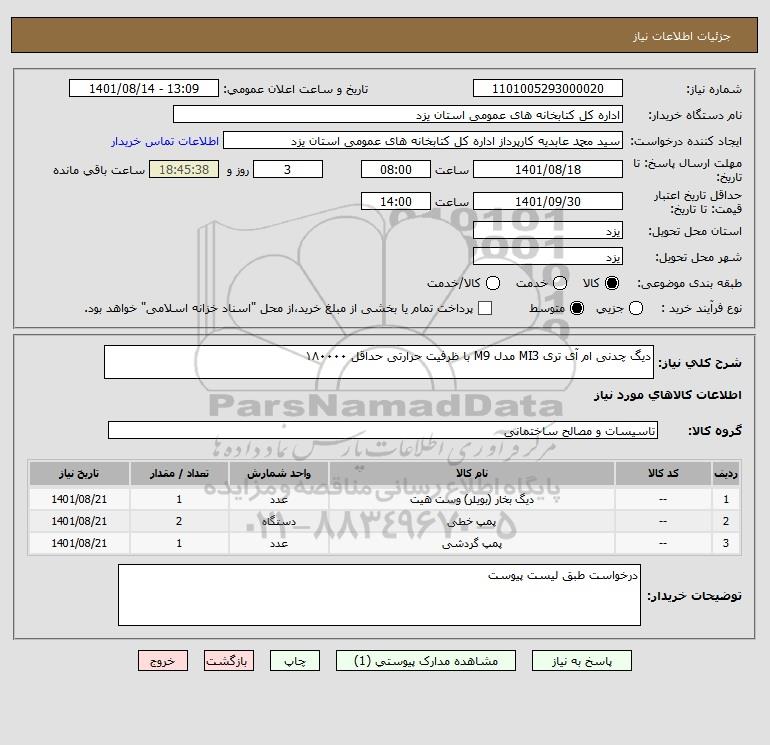Click the کد کالا column header
The height and width of the screenshot is (745, 770).
coord(663,473)
